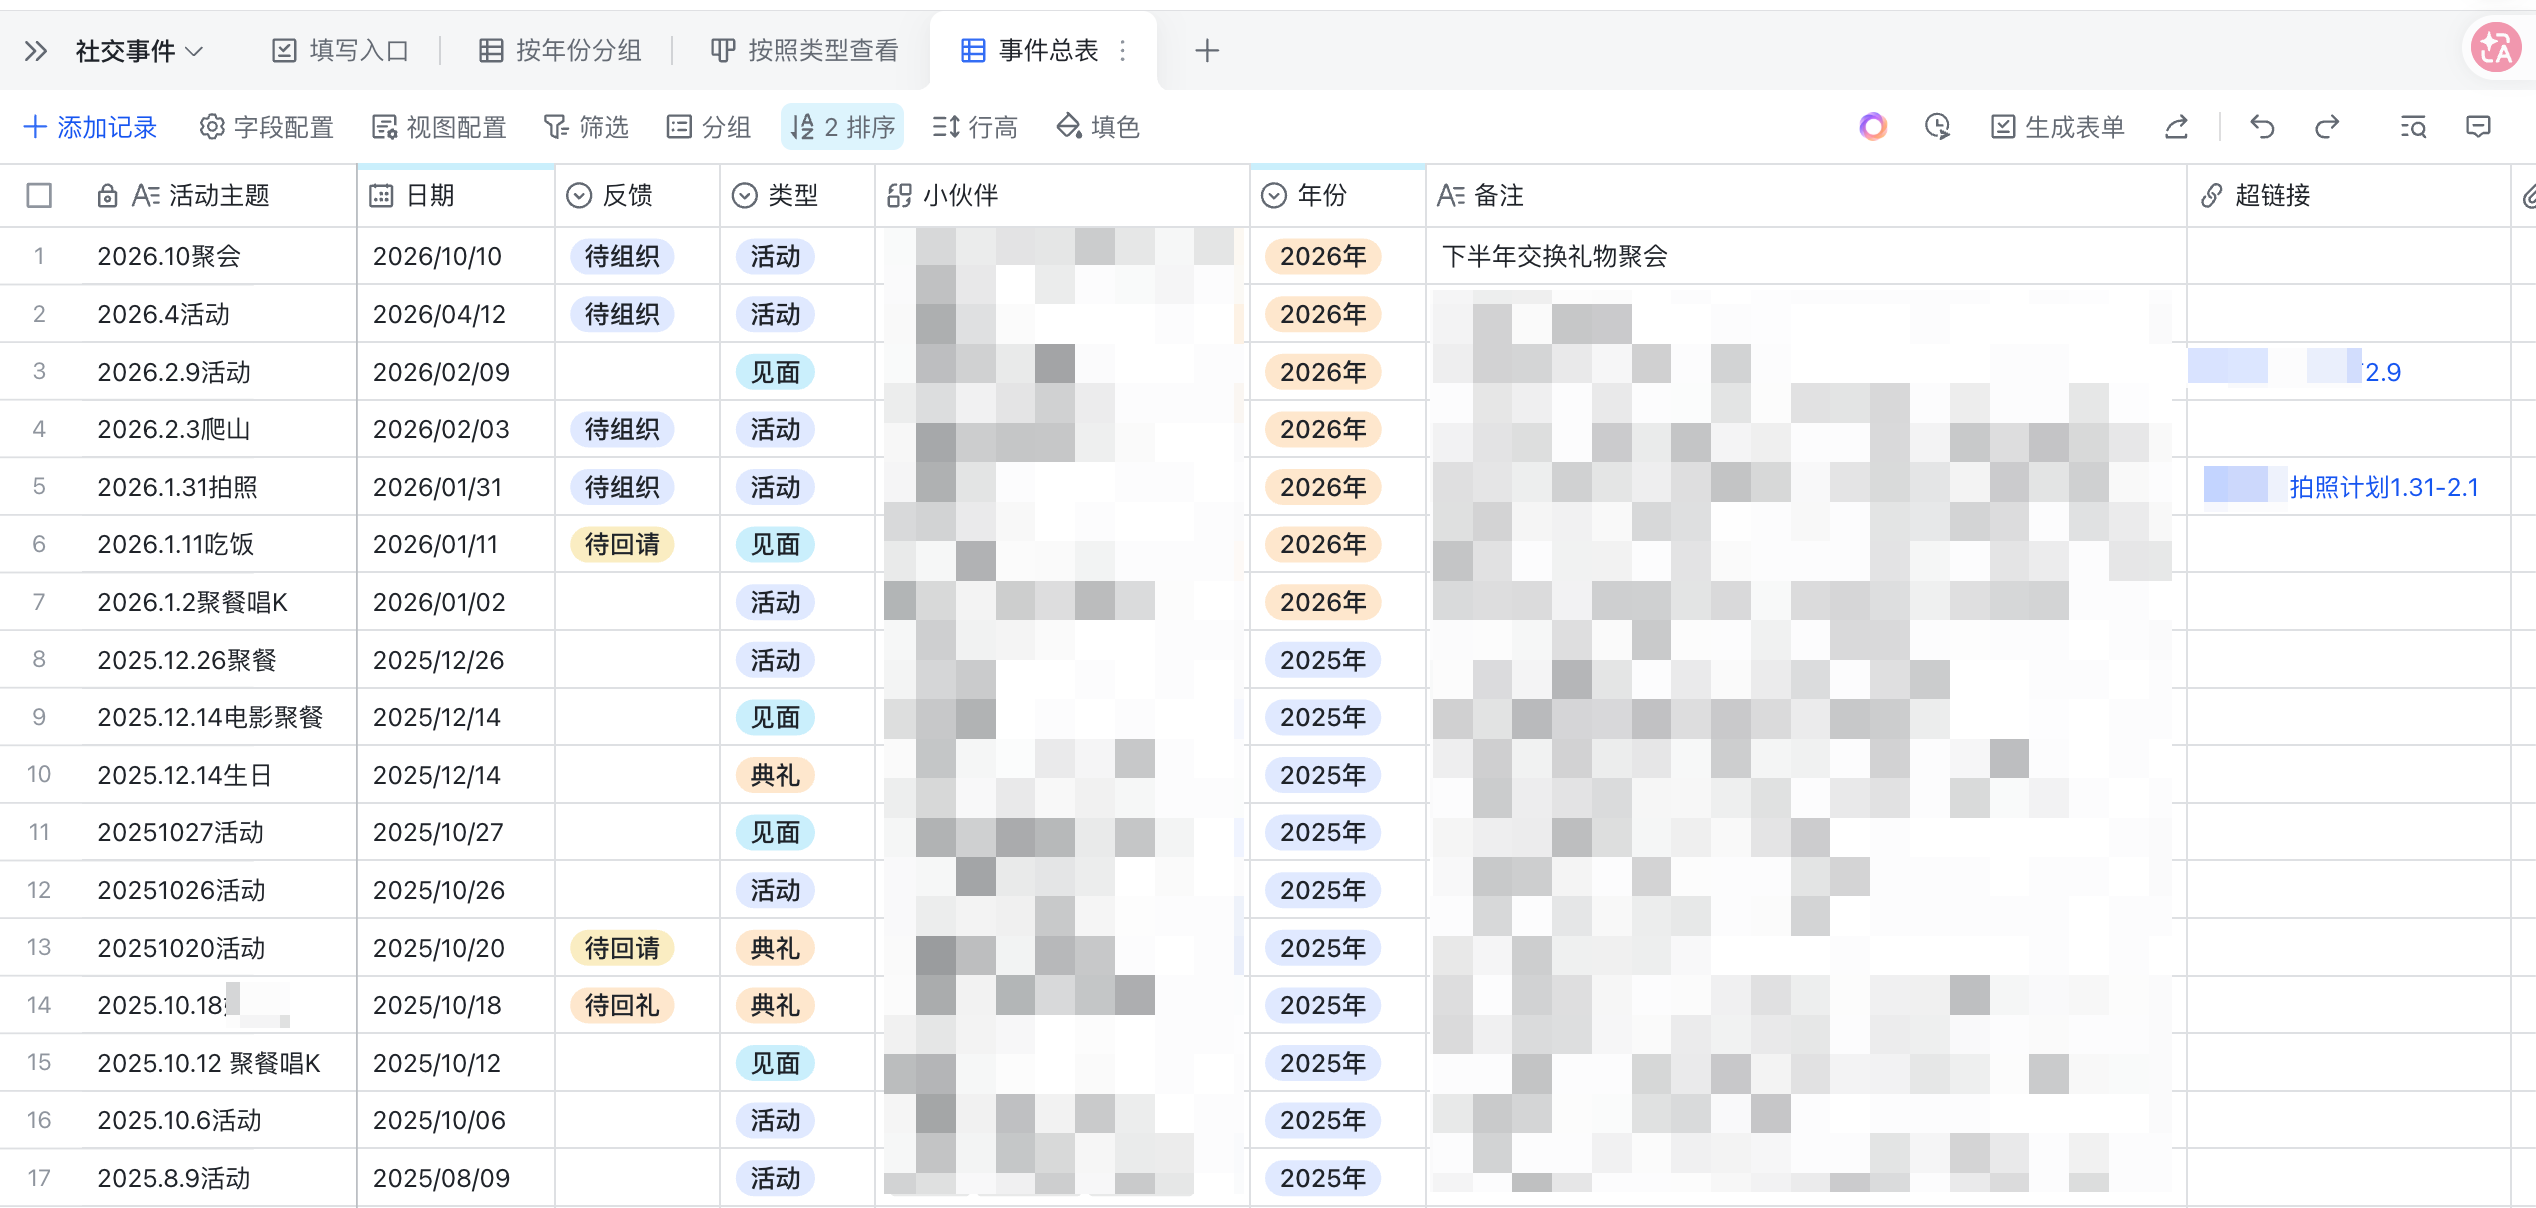2536x1208 pixels.
Task: Open the comments bubble icon
Action: click(2478, 127)
